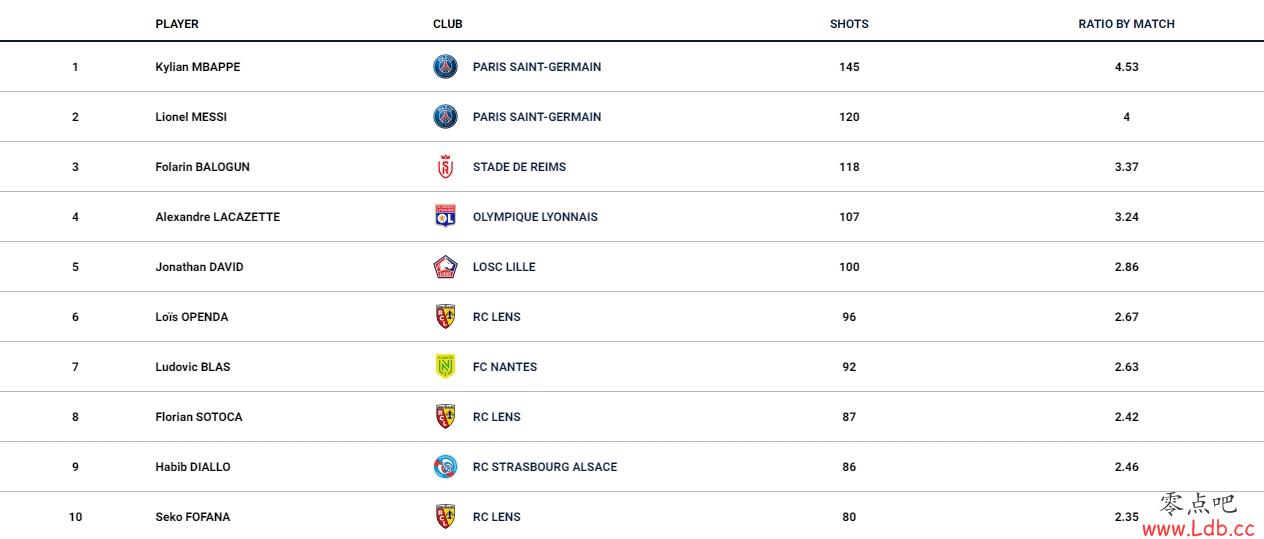Select the FC Nantes yellow badge
Screen dimensions: 1264x539
(445, 367)
